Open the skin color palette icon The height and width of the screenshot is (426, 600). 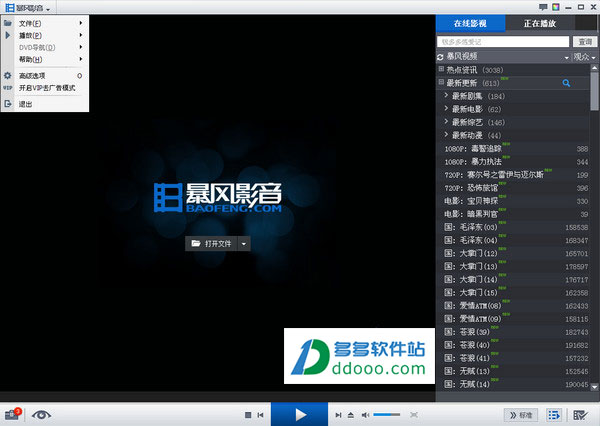556,7
